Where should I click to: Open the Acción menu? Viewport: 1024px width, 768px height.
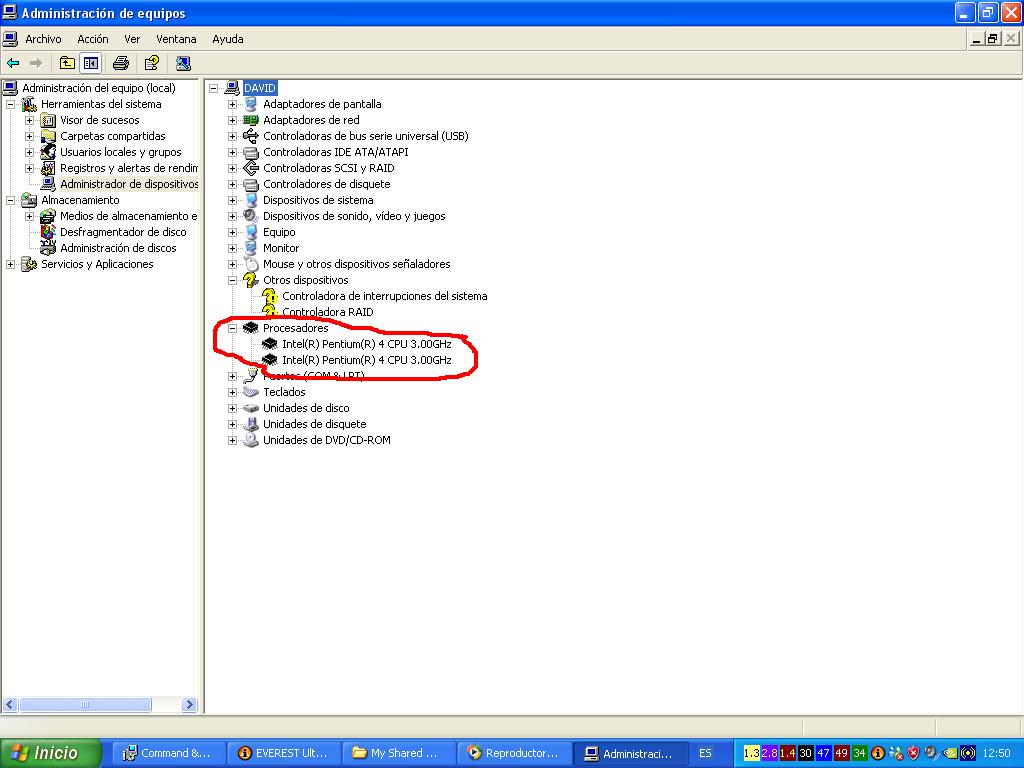coord(93,39)
